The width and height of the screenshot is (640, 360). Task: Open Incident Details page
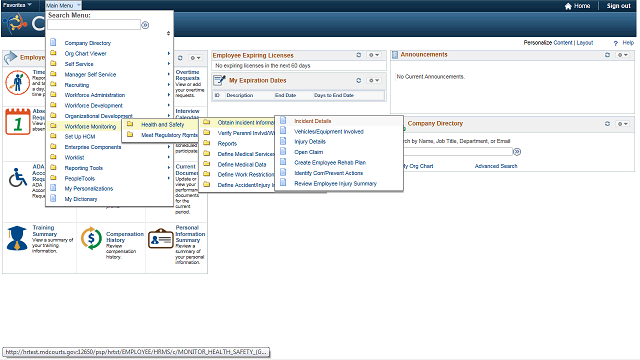(313, 121)
